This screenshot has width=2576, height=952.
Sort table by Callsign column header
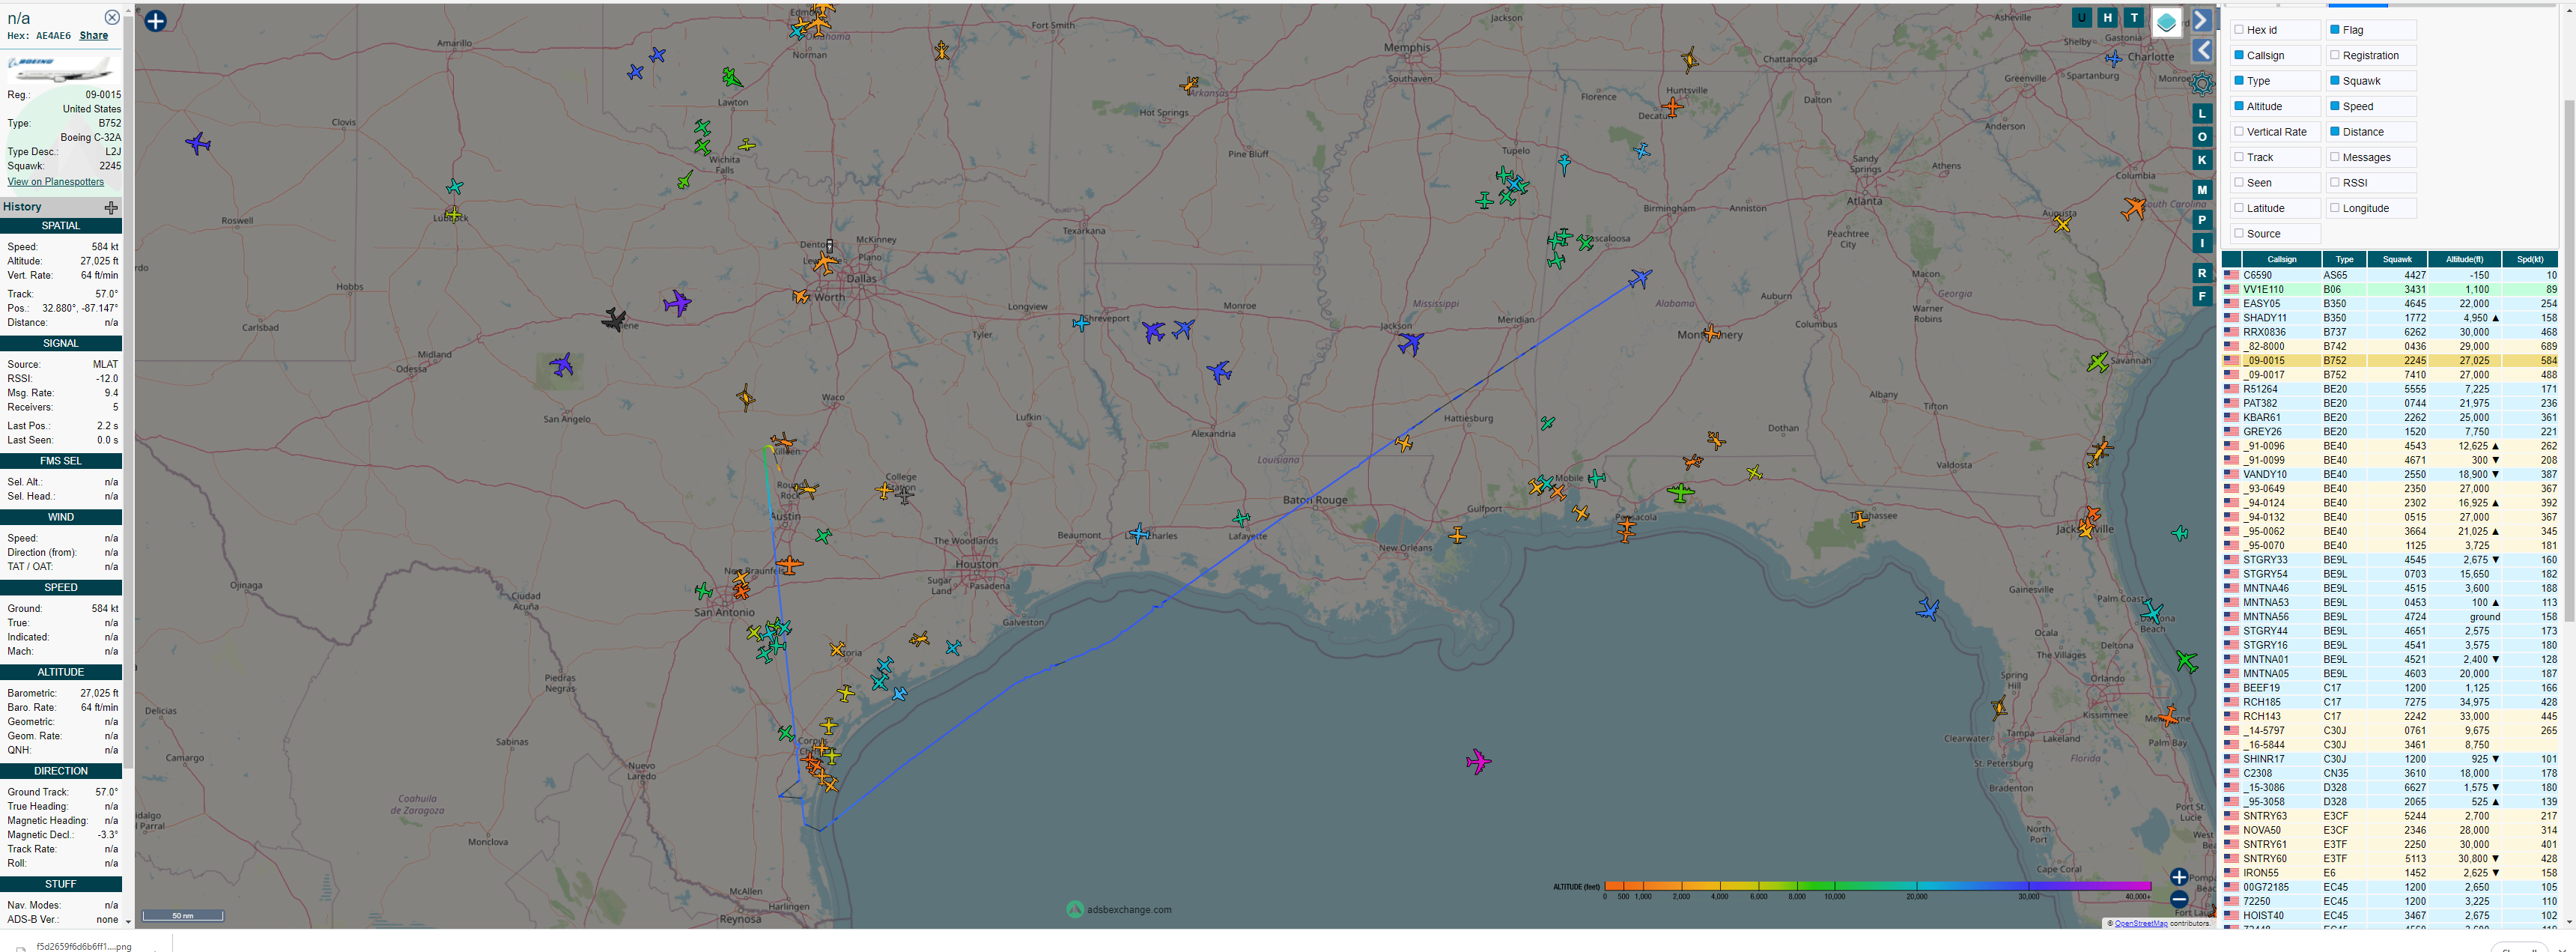tap(2281, 259)
